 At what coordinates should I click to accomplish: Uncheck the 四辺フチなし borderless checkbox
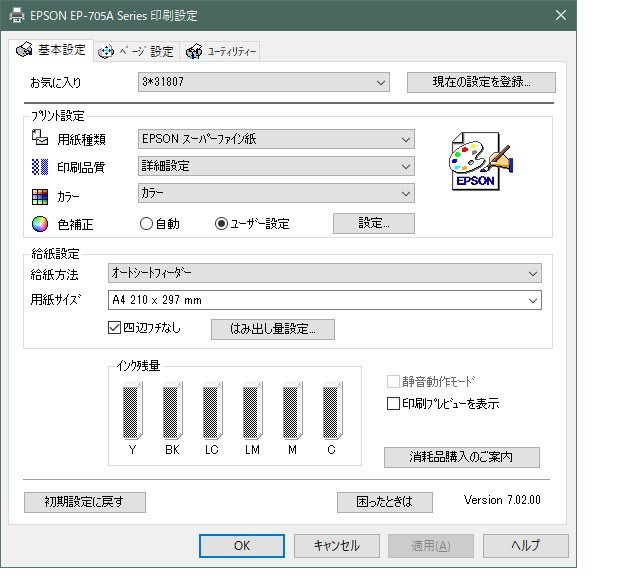click(x=113, y=326)
